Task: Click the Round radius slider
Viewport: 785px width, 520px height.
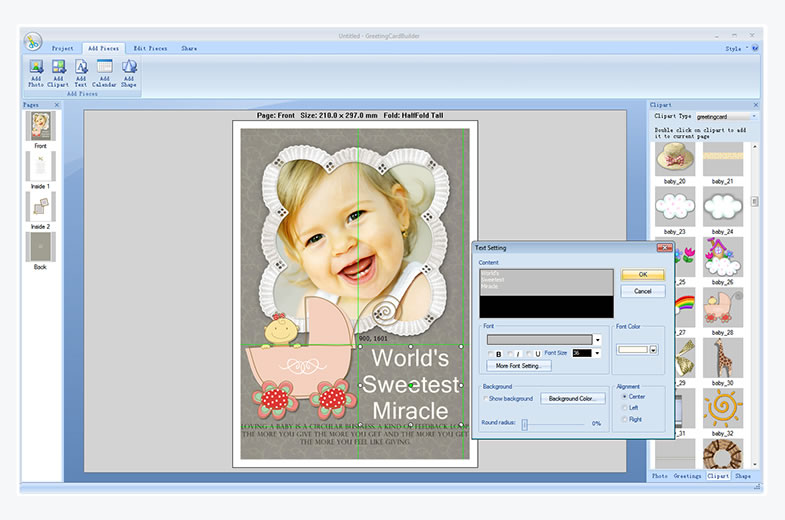Action: click(x=523, y=424)
